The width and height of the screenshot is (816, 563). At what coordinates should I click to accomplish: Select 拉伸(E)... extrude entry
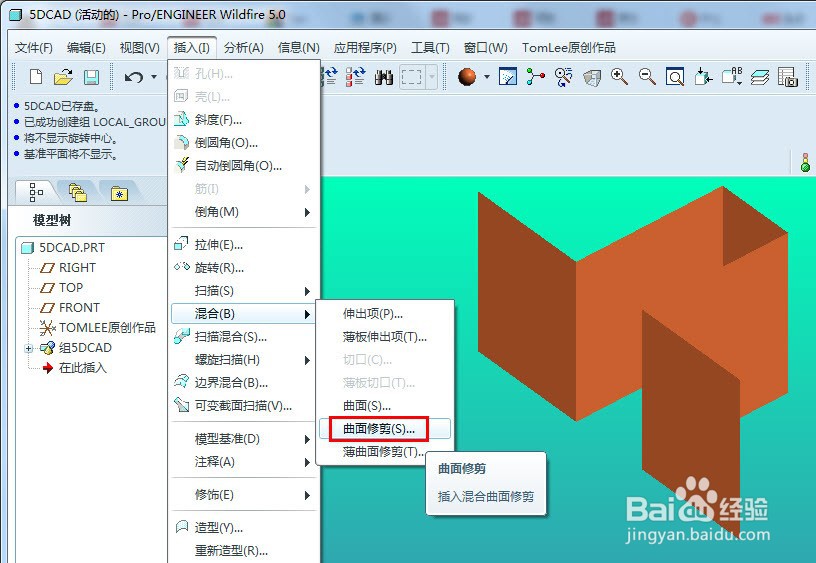coord(244,245)
